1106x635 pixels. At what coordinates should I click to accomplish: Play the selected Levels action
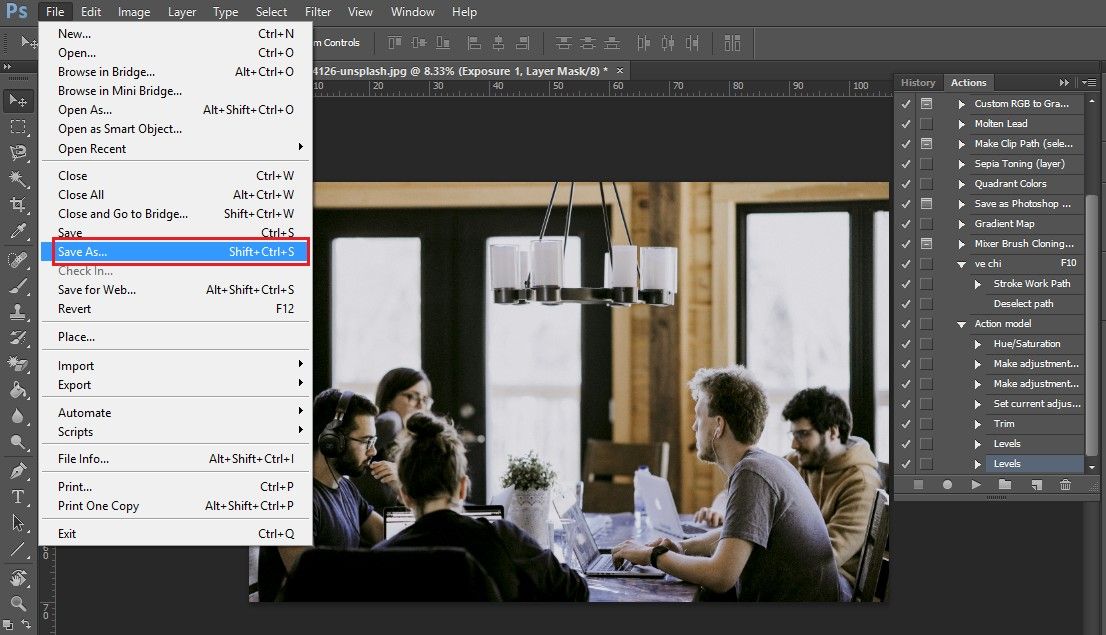[x=976, y=484]
